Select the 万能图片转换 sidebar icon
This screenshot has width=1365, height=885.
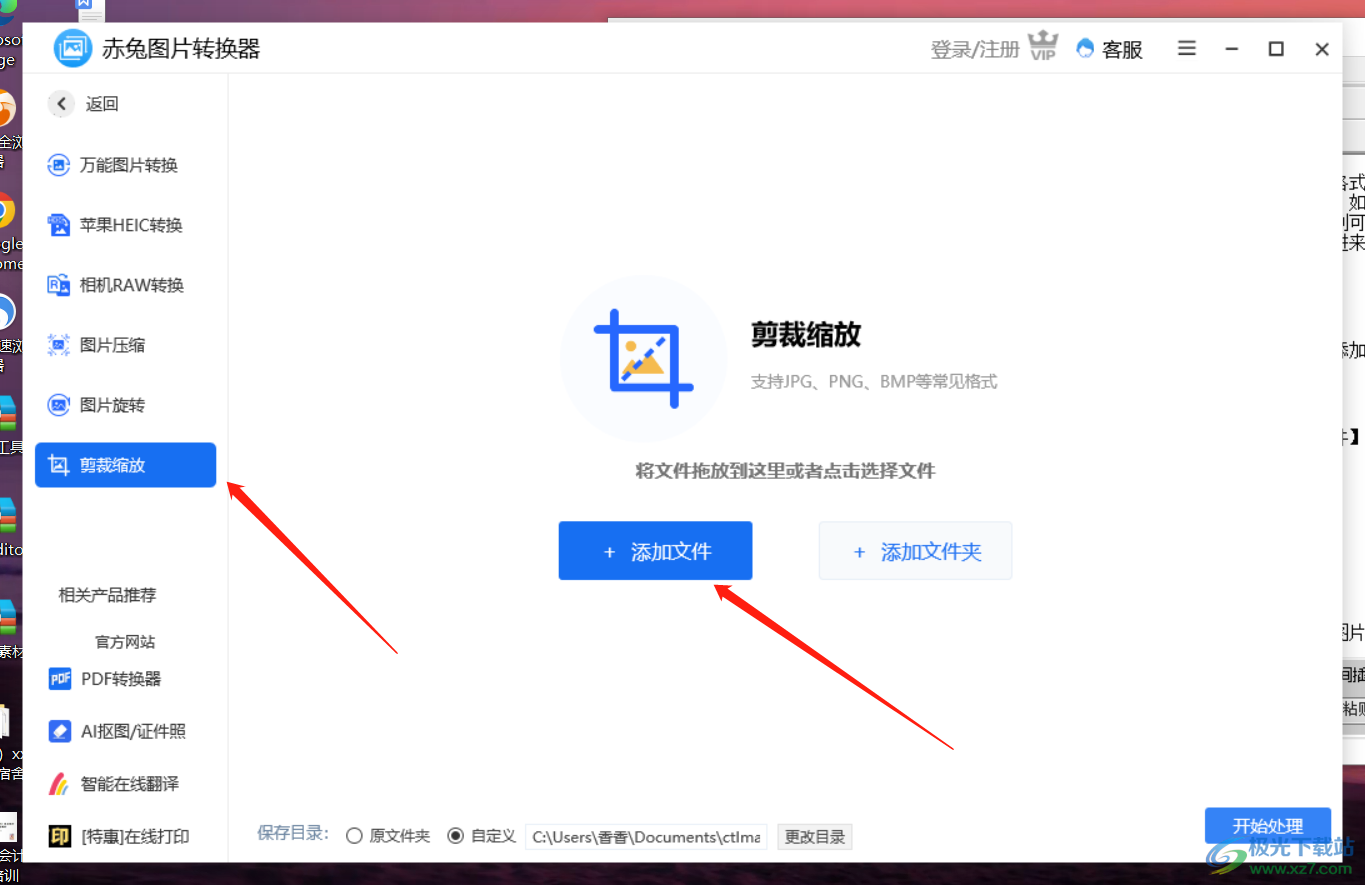pos(59,165)
